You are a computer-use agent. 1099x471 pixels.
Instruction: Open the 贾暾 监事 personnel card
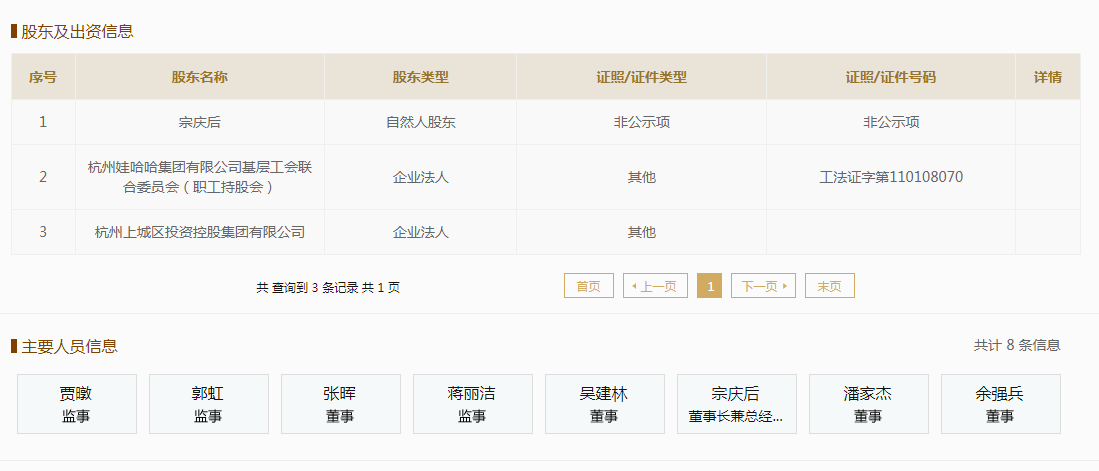pyautogui.click(x=77, y=404)
